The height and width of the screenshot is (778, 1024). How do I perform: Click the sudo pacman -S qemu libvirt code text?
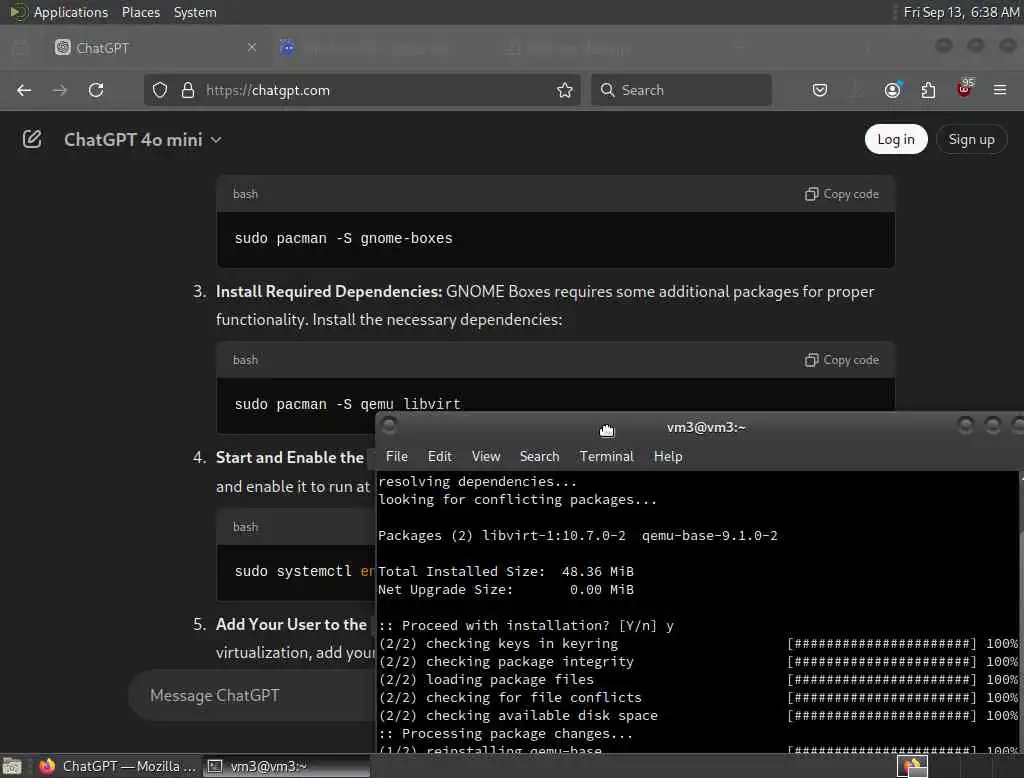(x=347, y=404)
